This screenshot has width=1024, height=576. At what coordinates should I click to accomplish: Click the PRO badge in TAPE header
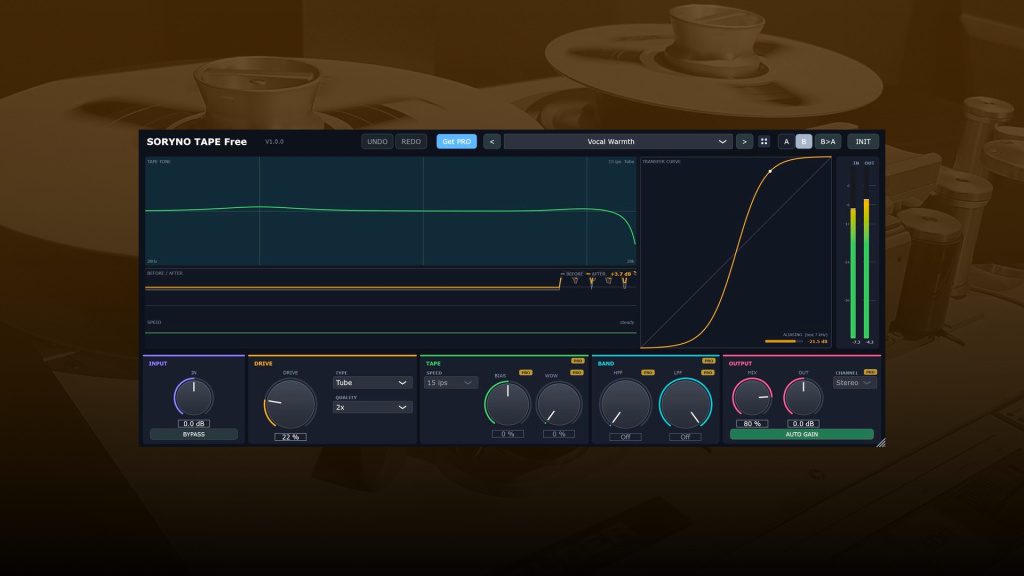click(x=577, y=360)
